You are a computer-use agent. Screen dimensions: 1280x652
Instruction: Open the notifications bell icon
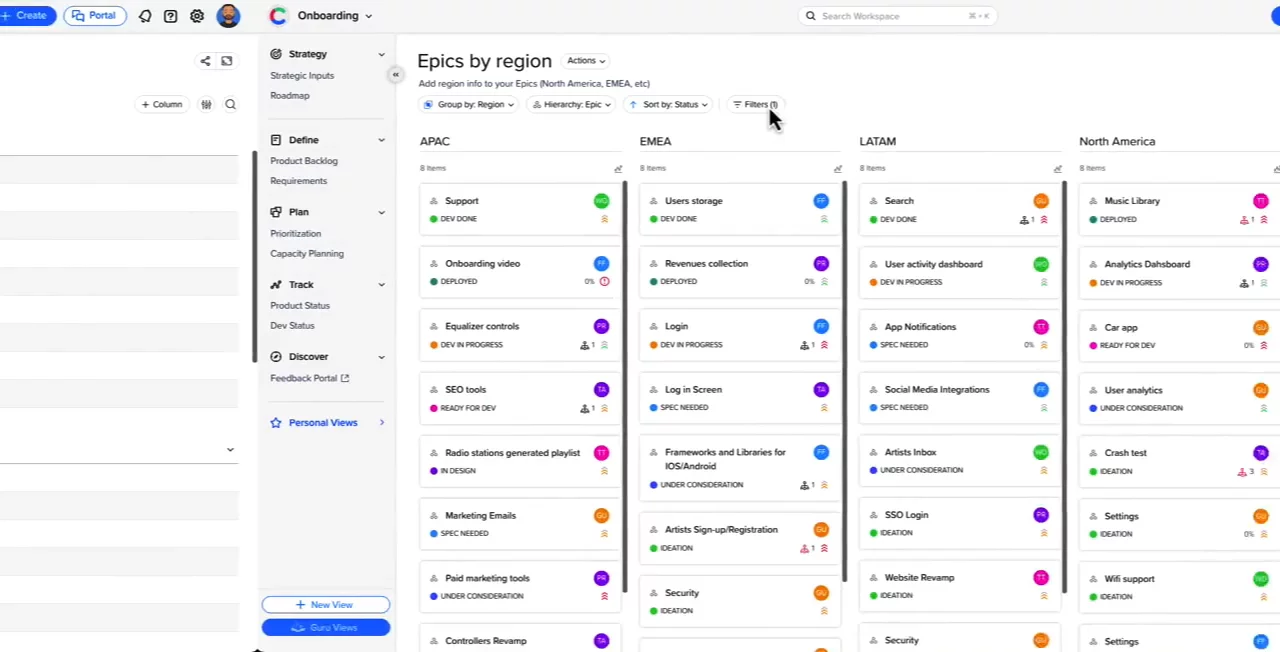(145, 16)
